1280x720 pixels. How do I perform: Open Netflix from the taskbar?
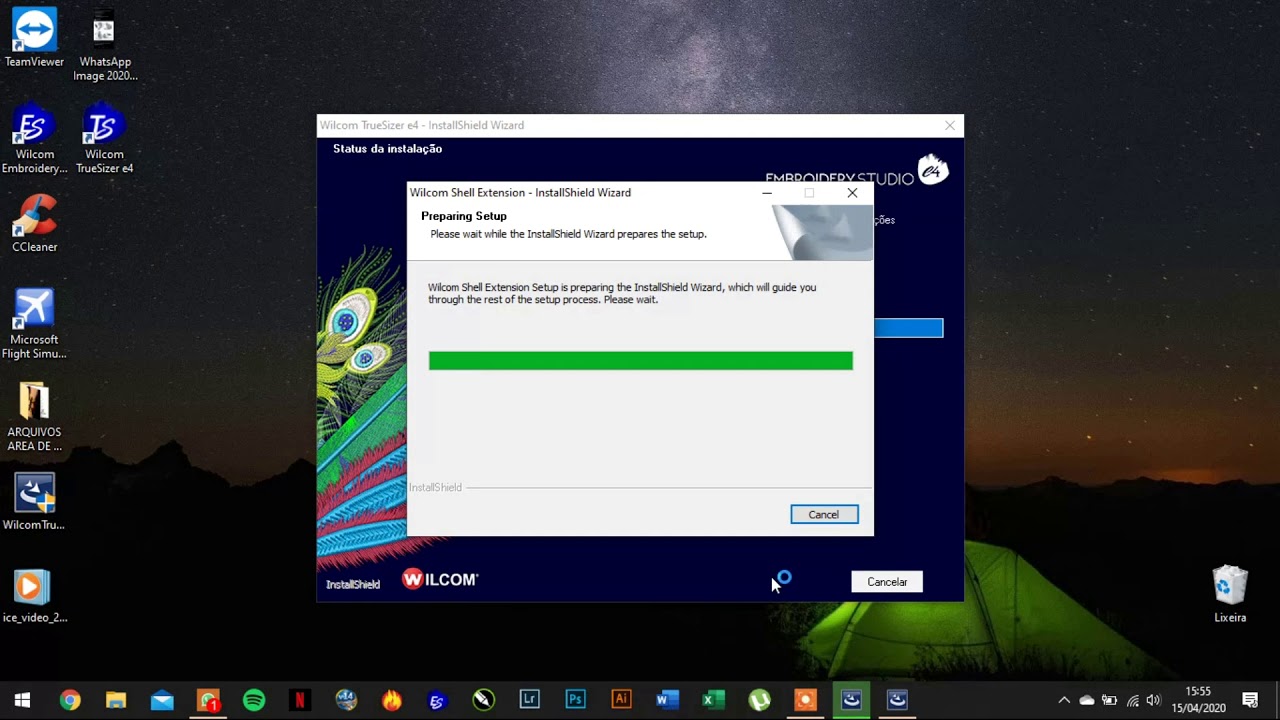click(x=299, y=700)
